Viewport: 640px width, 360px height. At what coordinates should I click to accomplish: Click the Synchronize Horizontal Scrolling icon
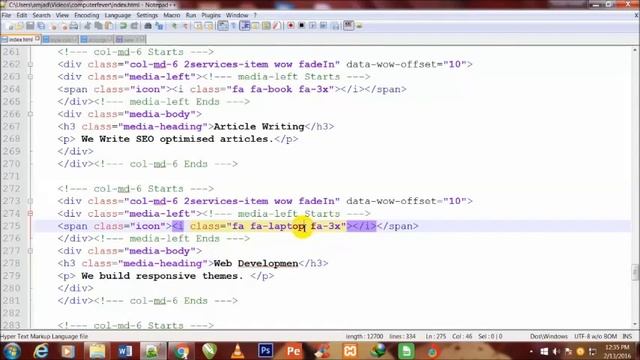coord(209,26)
